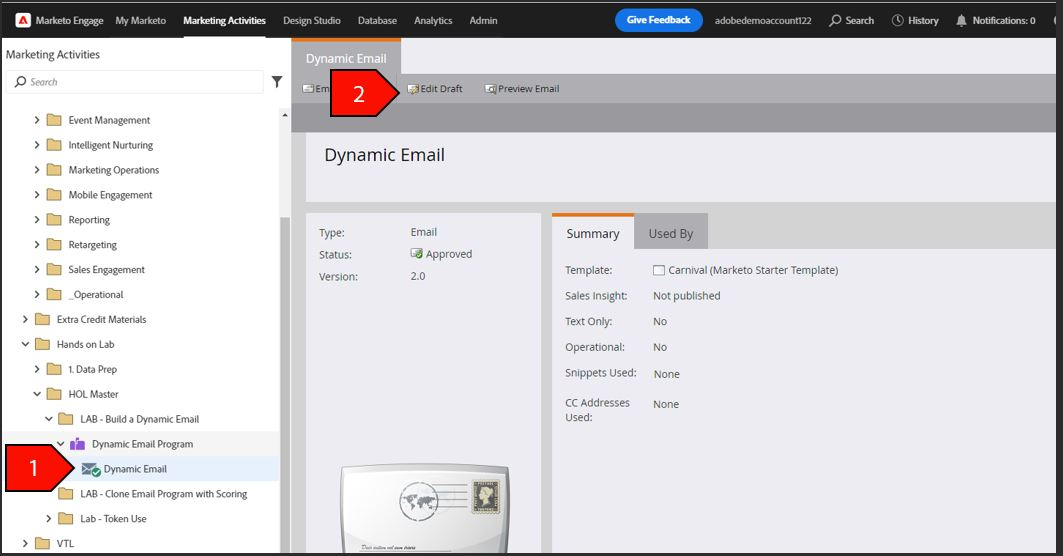Expand the VTL folder chevron

pos(25,543)
